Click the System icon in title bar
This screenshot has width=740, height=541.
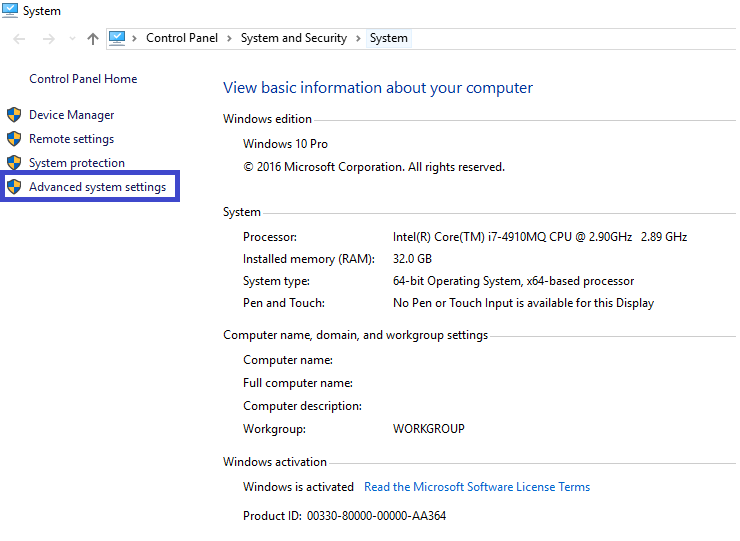coord(10,10)
